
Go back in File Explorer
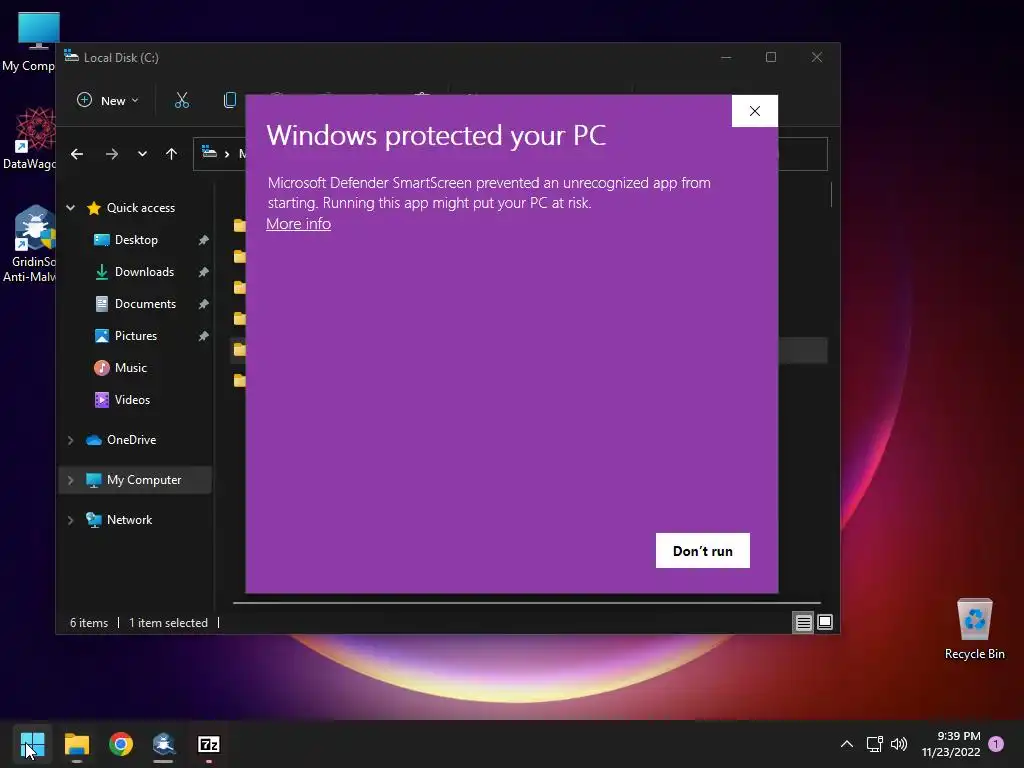click(77, 154)
